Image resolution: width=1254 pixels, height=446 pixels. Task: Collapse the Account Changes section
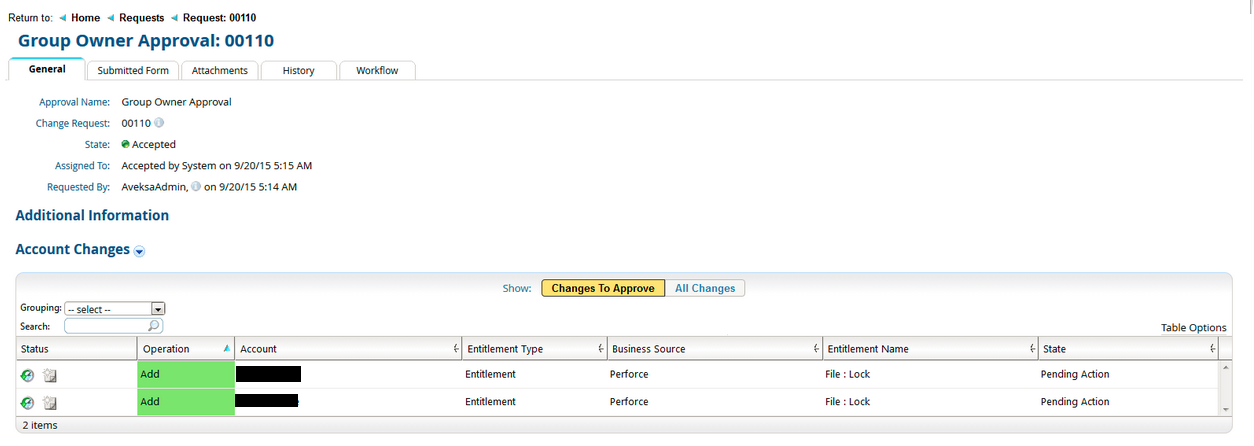point(139,252)
